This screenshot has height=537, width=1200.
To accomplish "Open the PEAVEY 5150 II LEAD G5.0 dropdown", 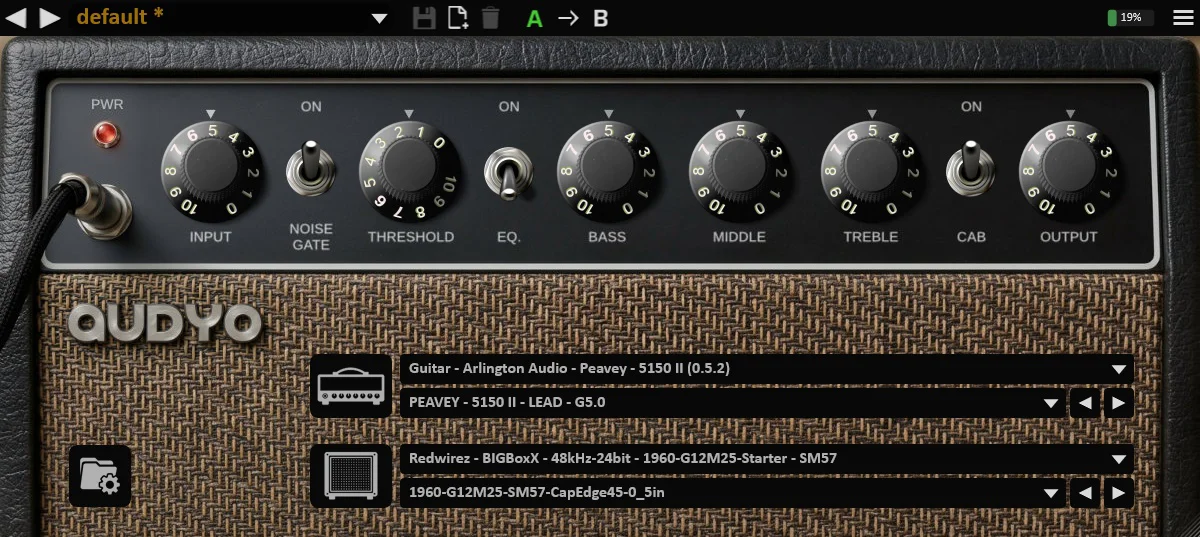I will point(732,403).
